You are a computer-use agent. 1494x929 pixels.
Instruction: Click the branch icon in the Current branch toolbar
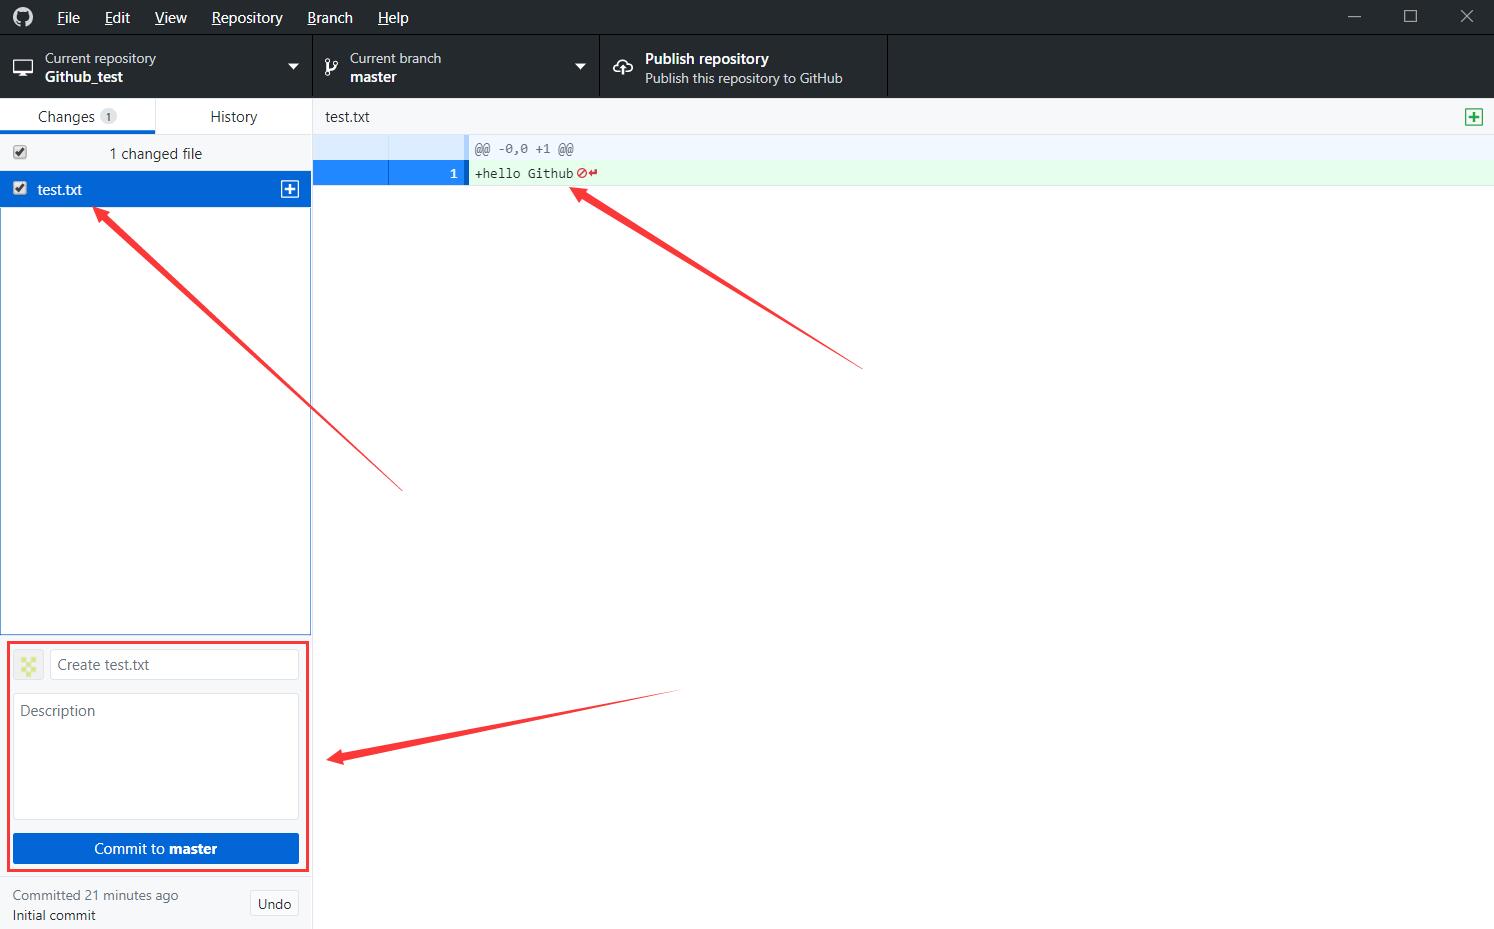tap(330, 66)
